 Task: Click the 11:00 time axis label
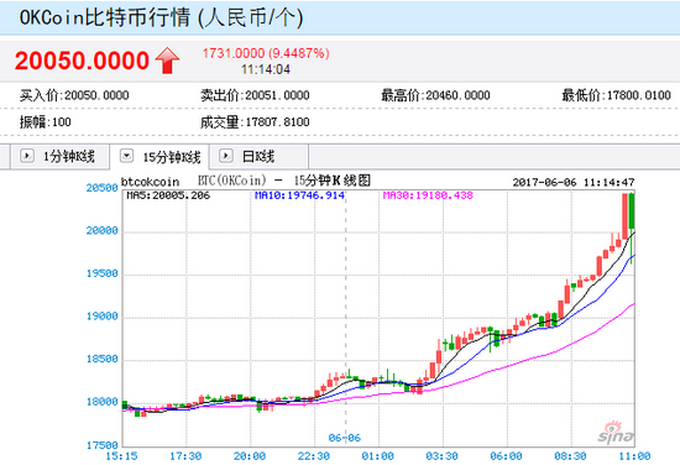tap(634, 456)
